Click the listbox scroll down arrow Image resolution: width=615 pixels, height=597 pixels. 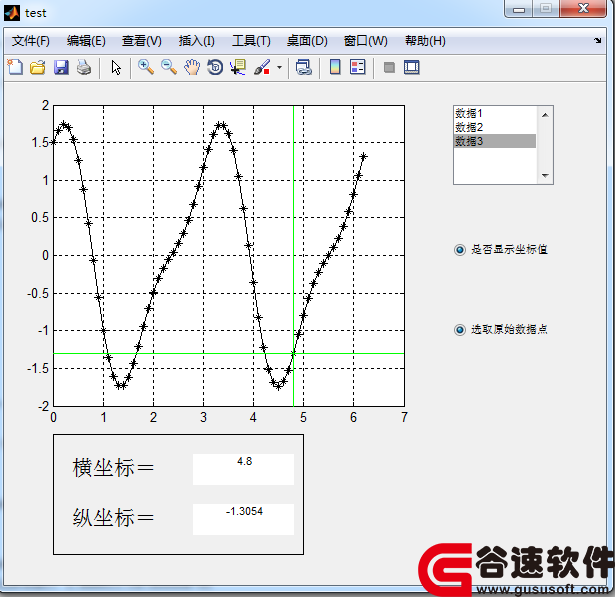point(545,175)
